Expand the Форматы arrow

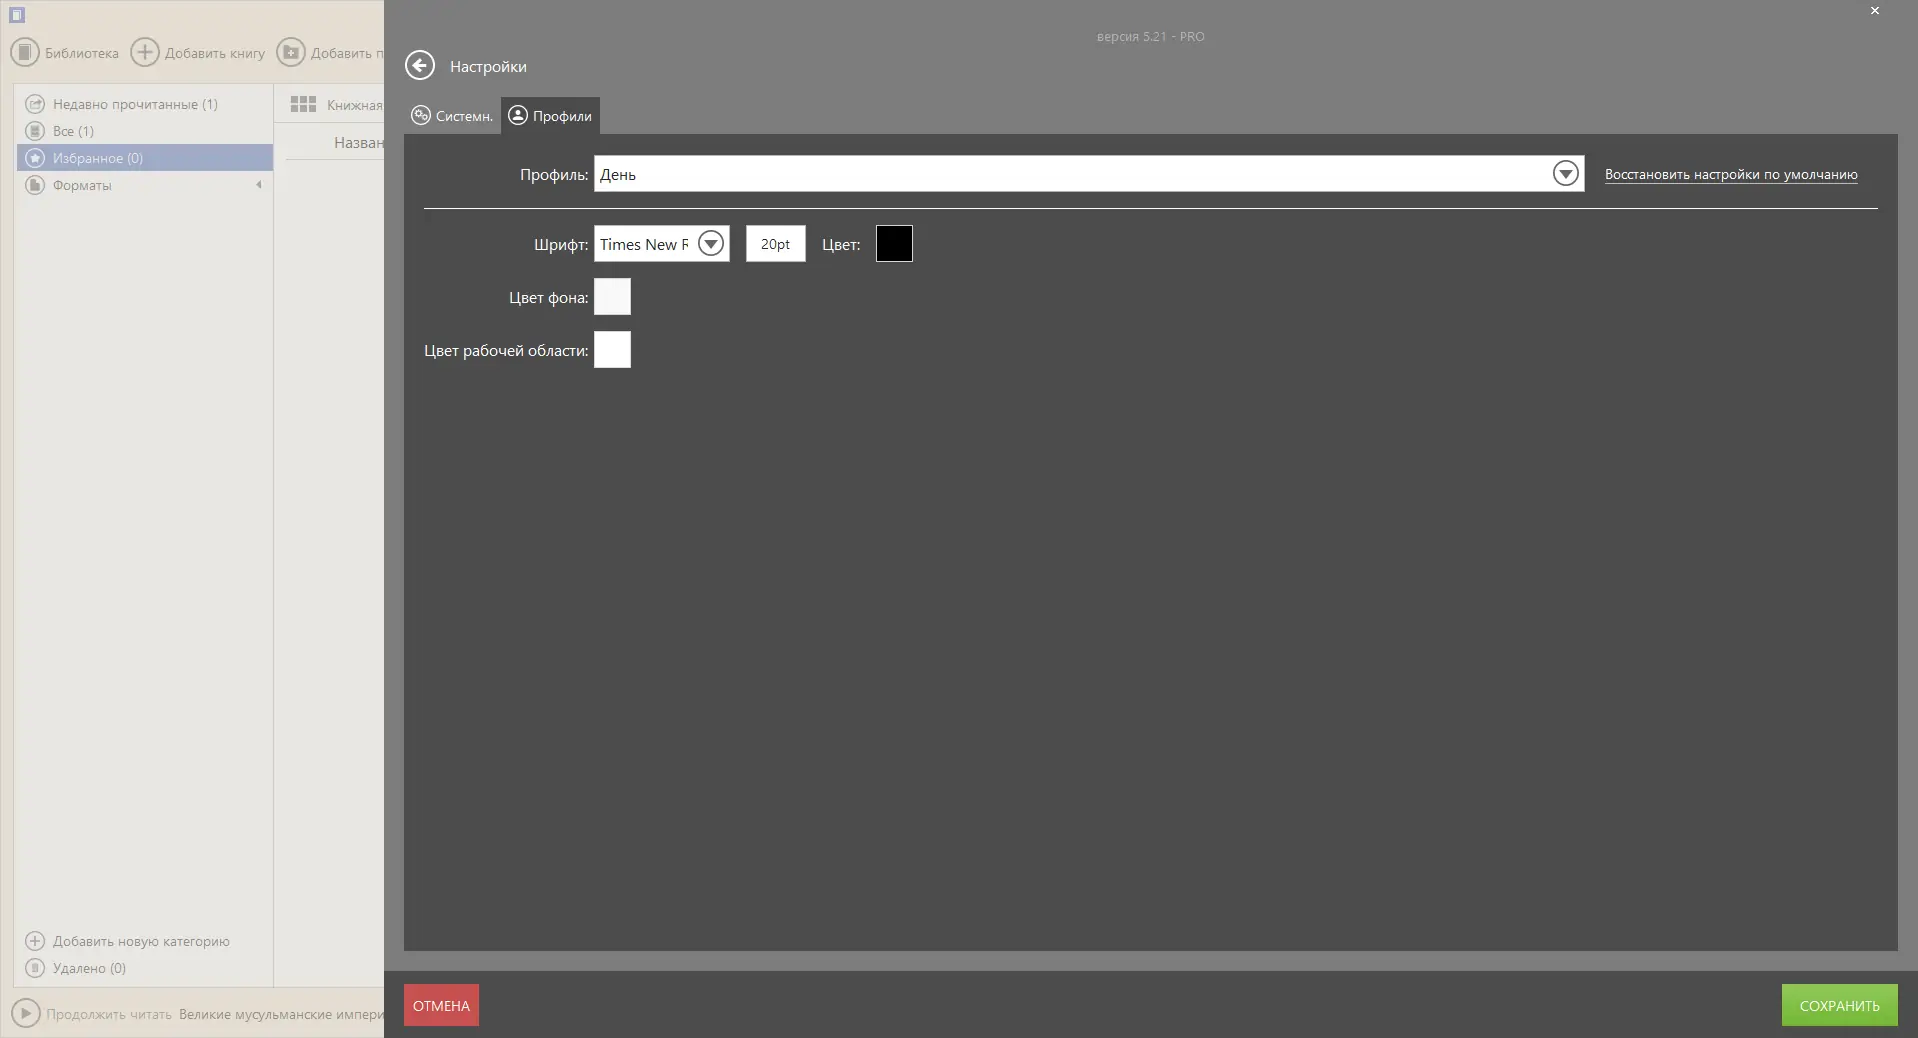259,185
